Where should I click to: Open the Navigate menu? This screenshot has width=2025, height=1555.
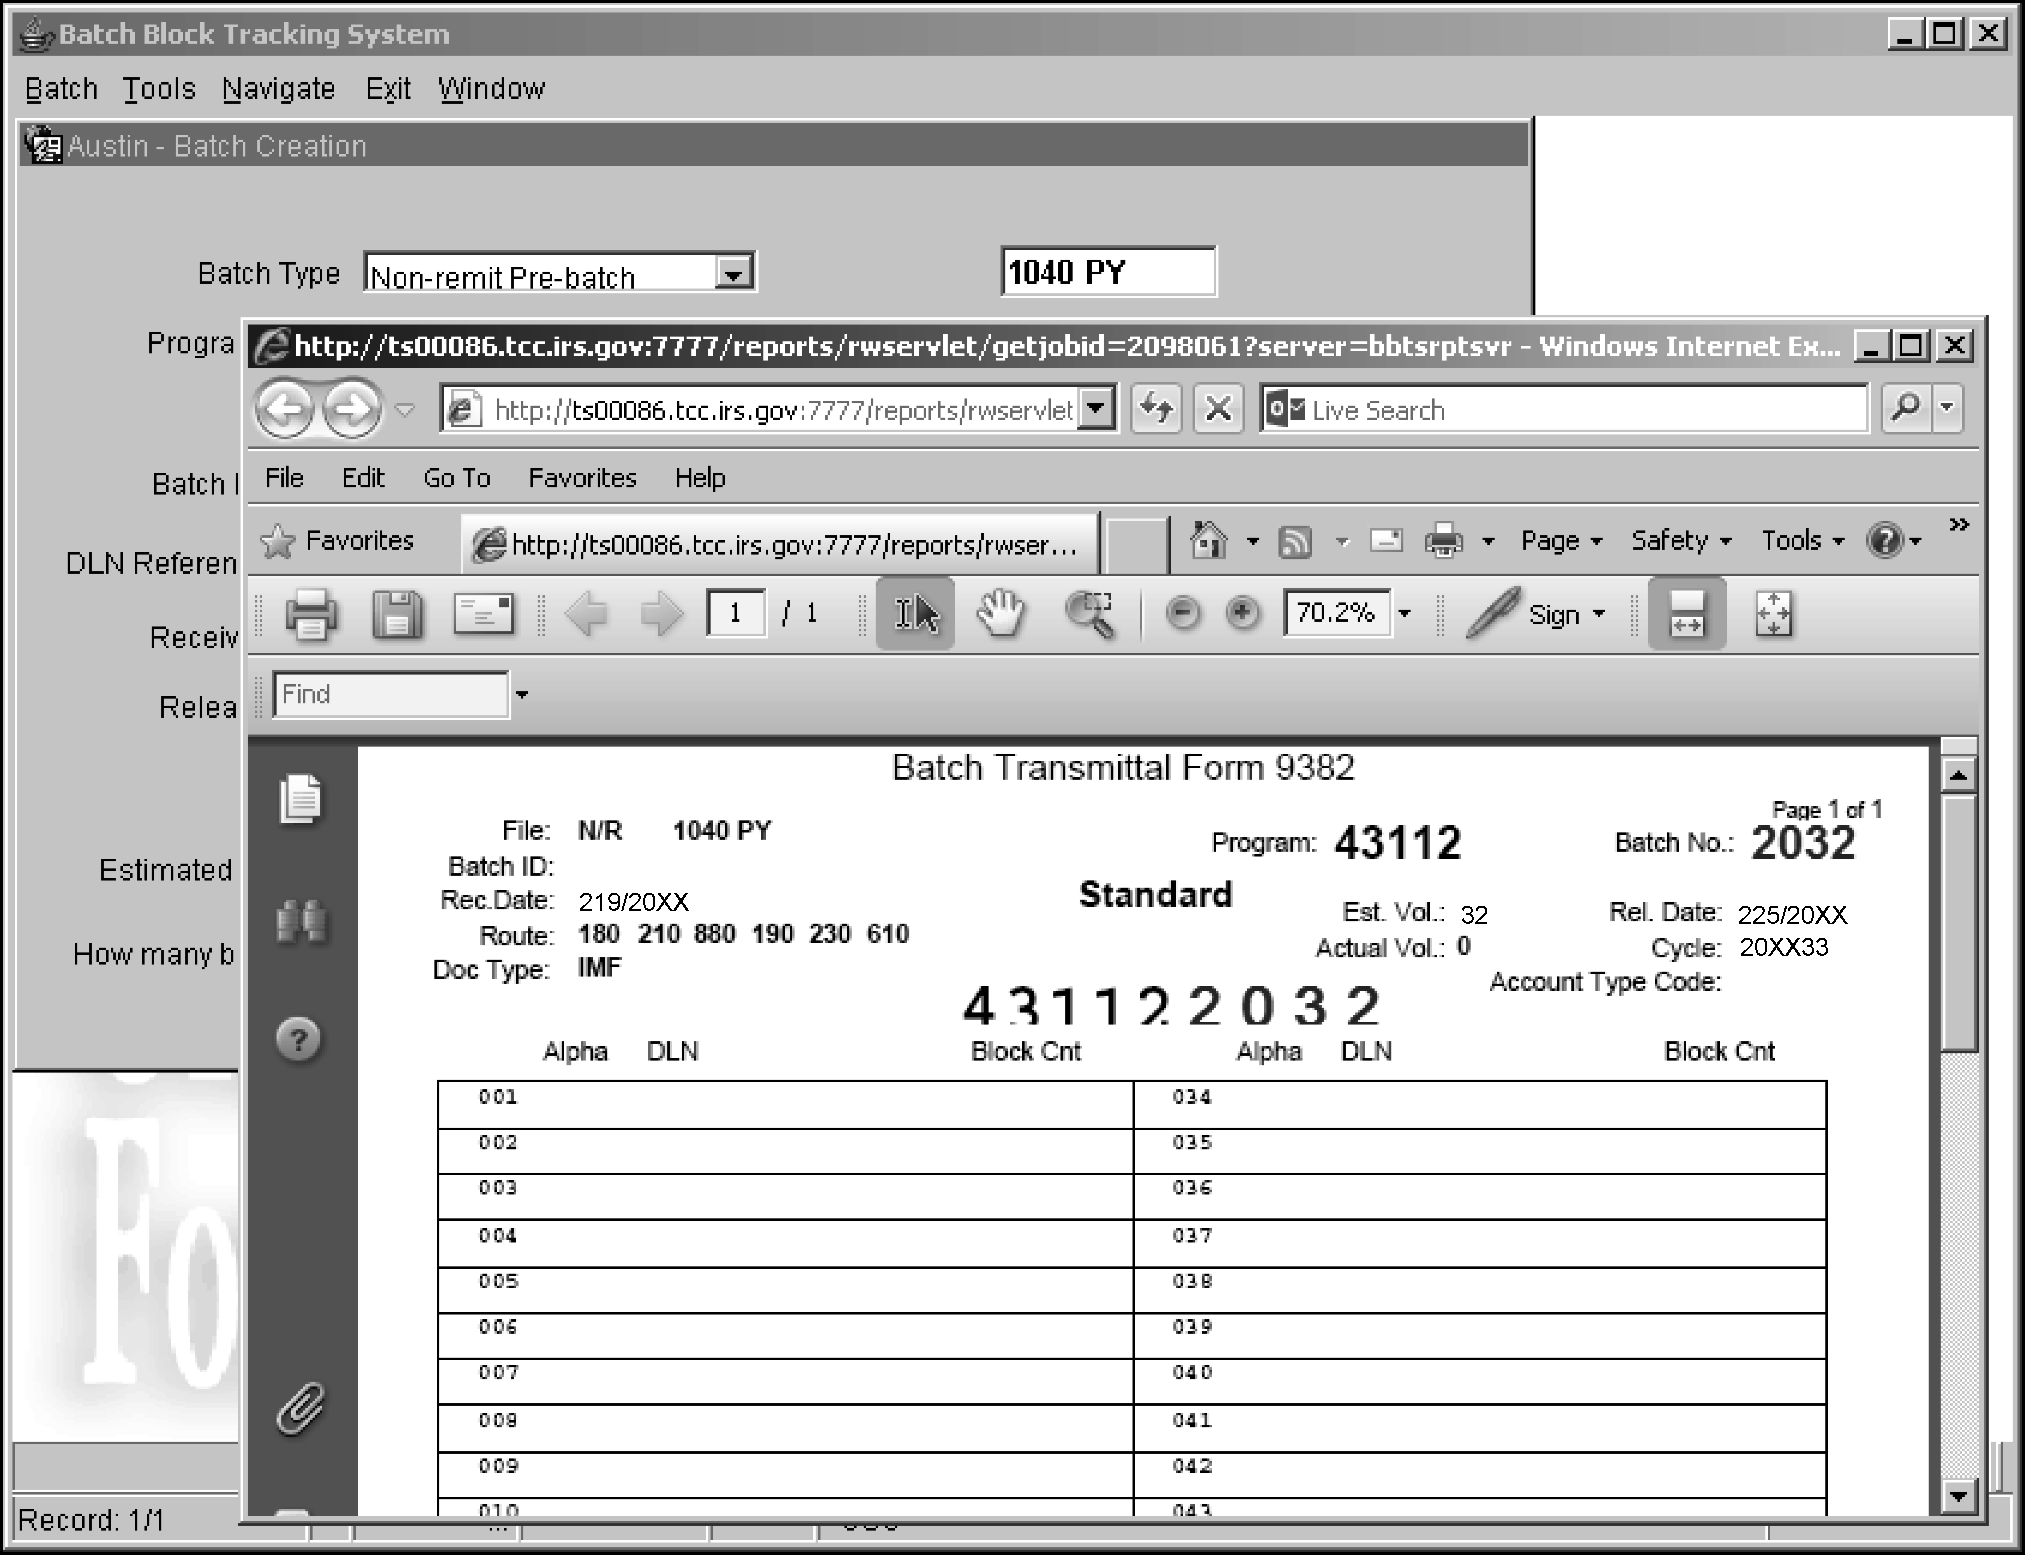[x=278, y=89]
